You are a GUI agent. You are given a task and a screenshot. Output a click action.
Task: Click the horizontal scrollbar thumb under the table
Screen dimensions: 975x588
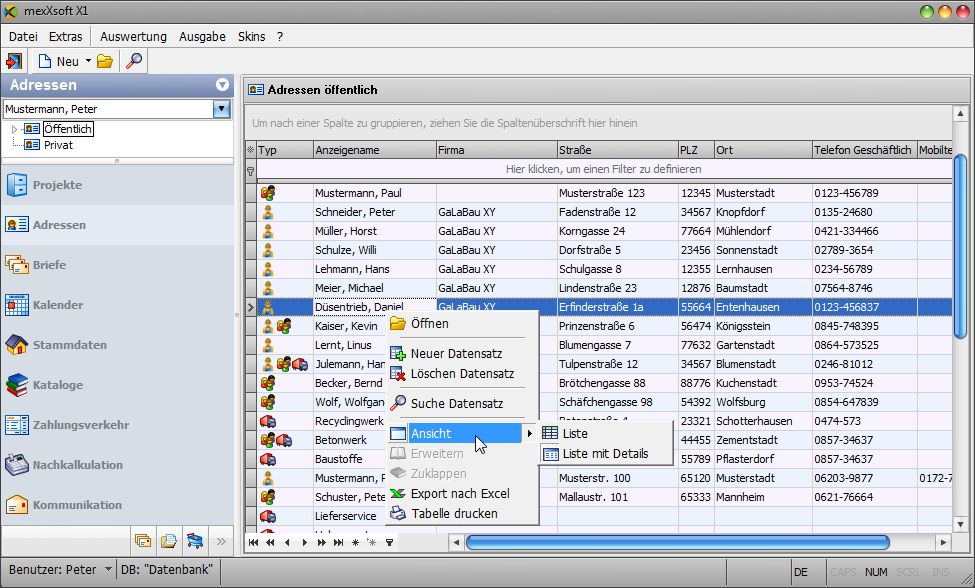coord(677,543)
